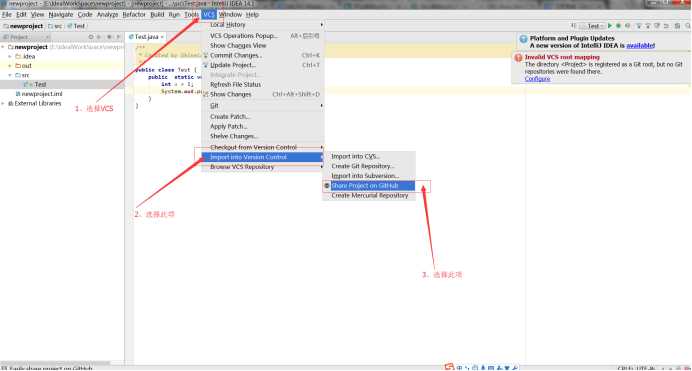692x371 pixels.
Task: Click the 'public class Test' code line
Action: pyautogui.click(x=165, y=70)
